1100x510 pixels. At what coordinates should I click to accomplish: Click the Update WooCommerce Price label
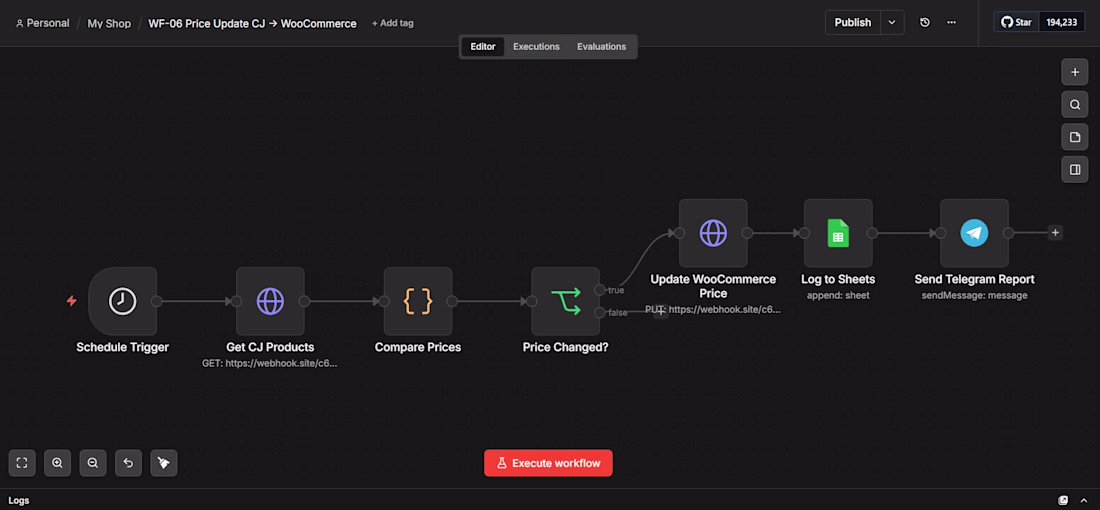(713, 286)
